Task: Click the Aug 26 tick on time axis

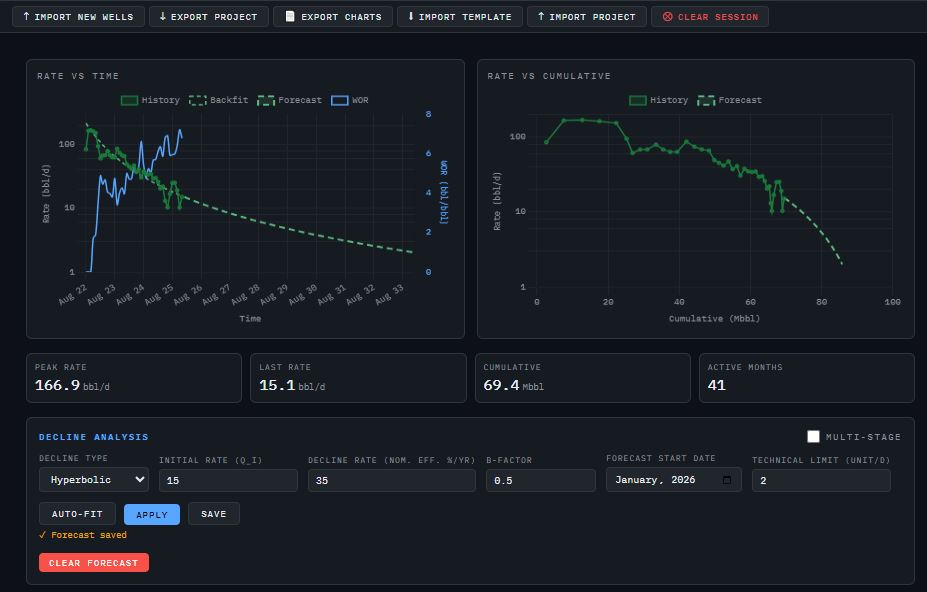Action: [188, 295]
